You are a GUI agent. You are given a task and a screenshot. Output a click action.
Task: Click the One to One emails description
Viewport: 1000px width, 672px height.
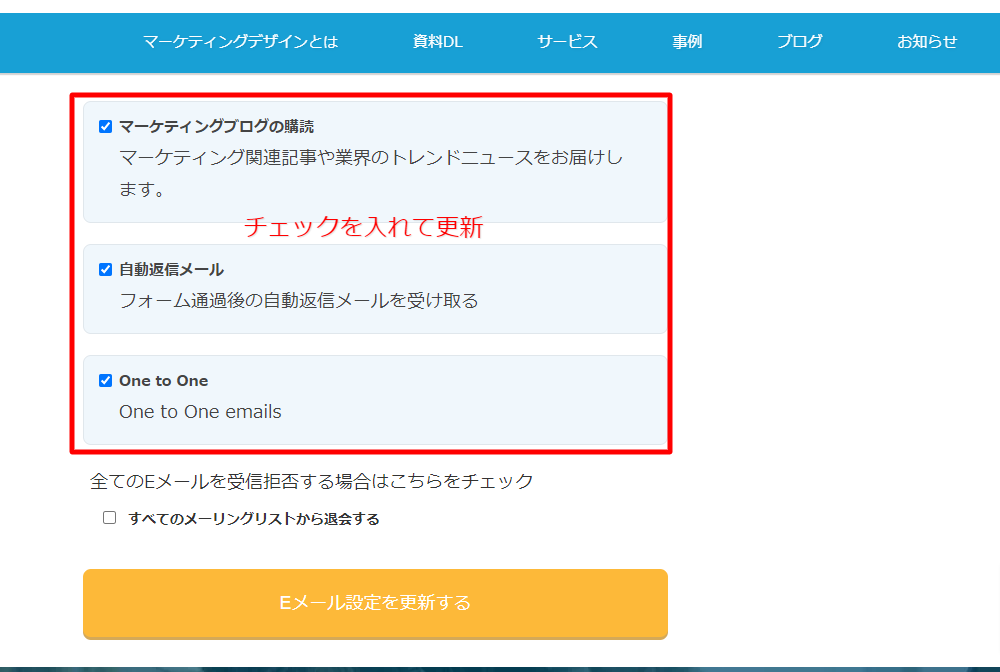(200, 412)
